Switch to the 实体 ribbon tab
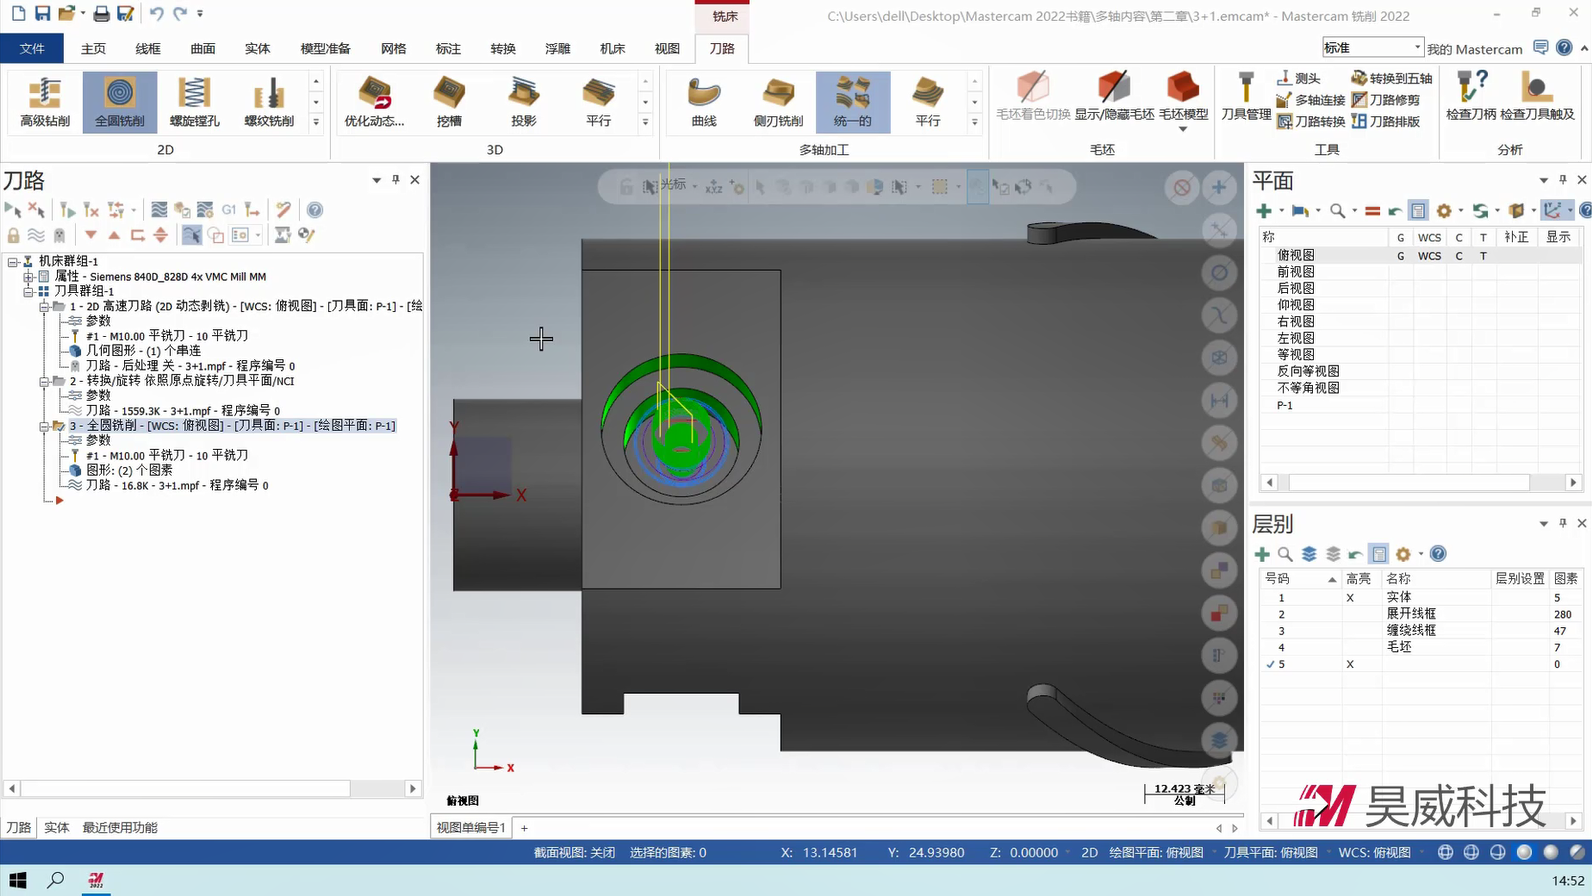 [257, 48]
